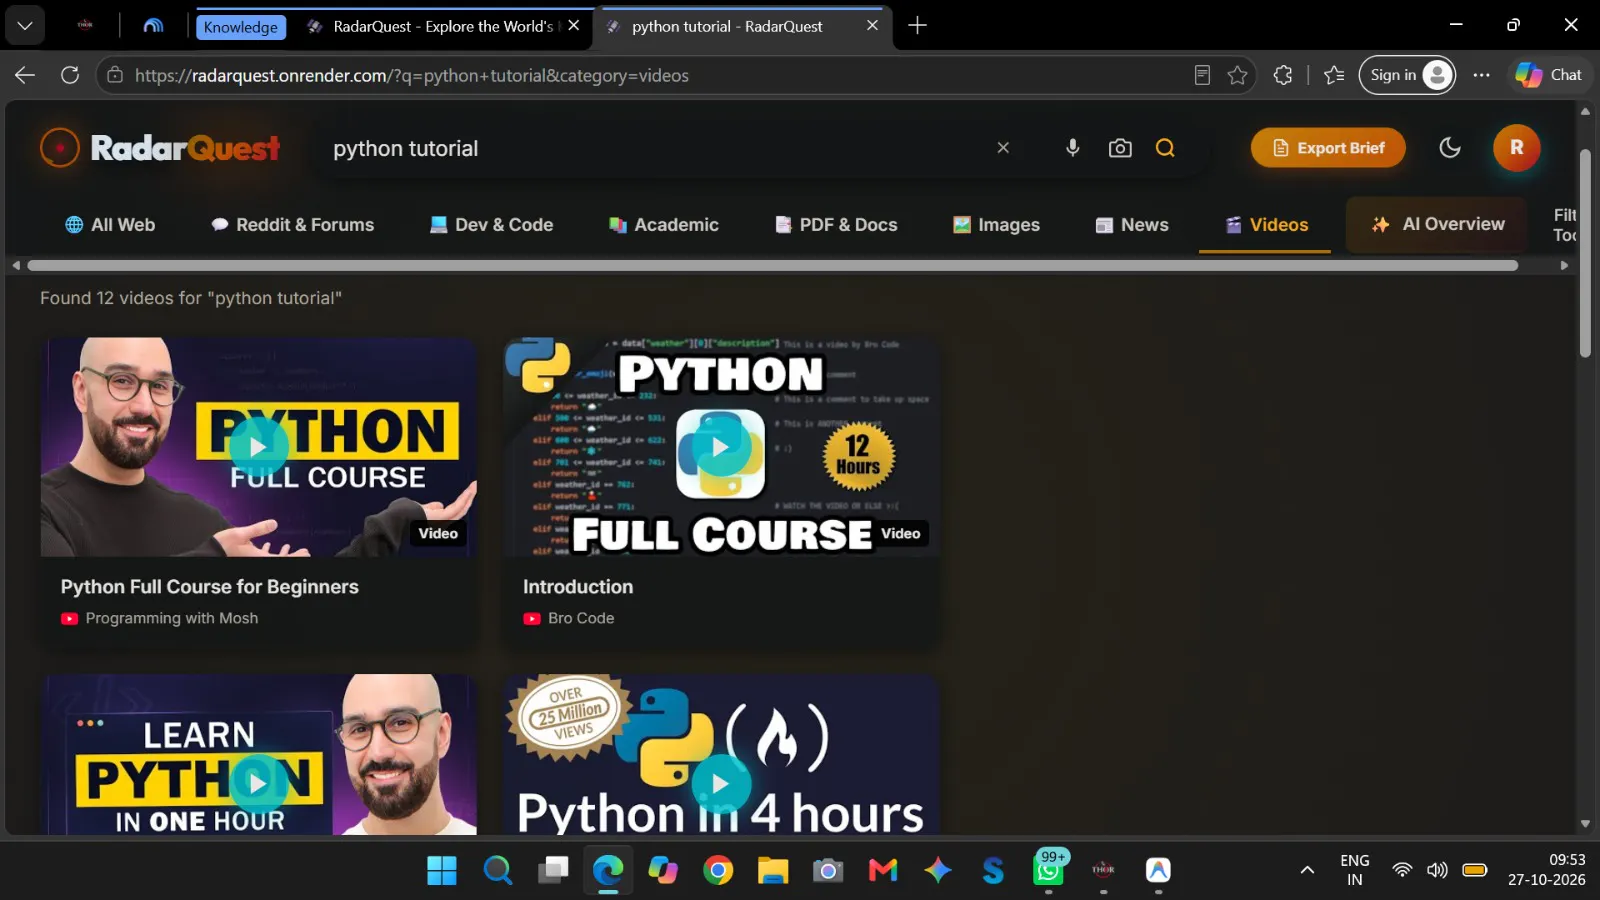Viewport: 1600px width, 900px height.
Task: Open the R user avatar menu
Action: (1516, 148)
